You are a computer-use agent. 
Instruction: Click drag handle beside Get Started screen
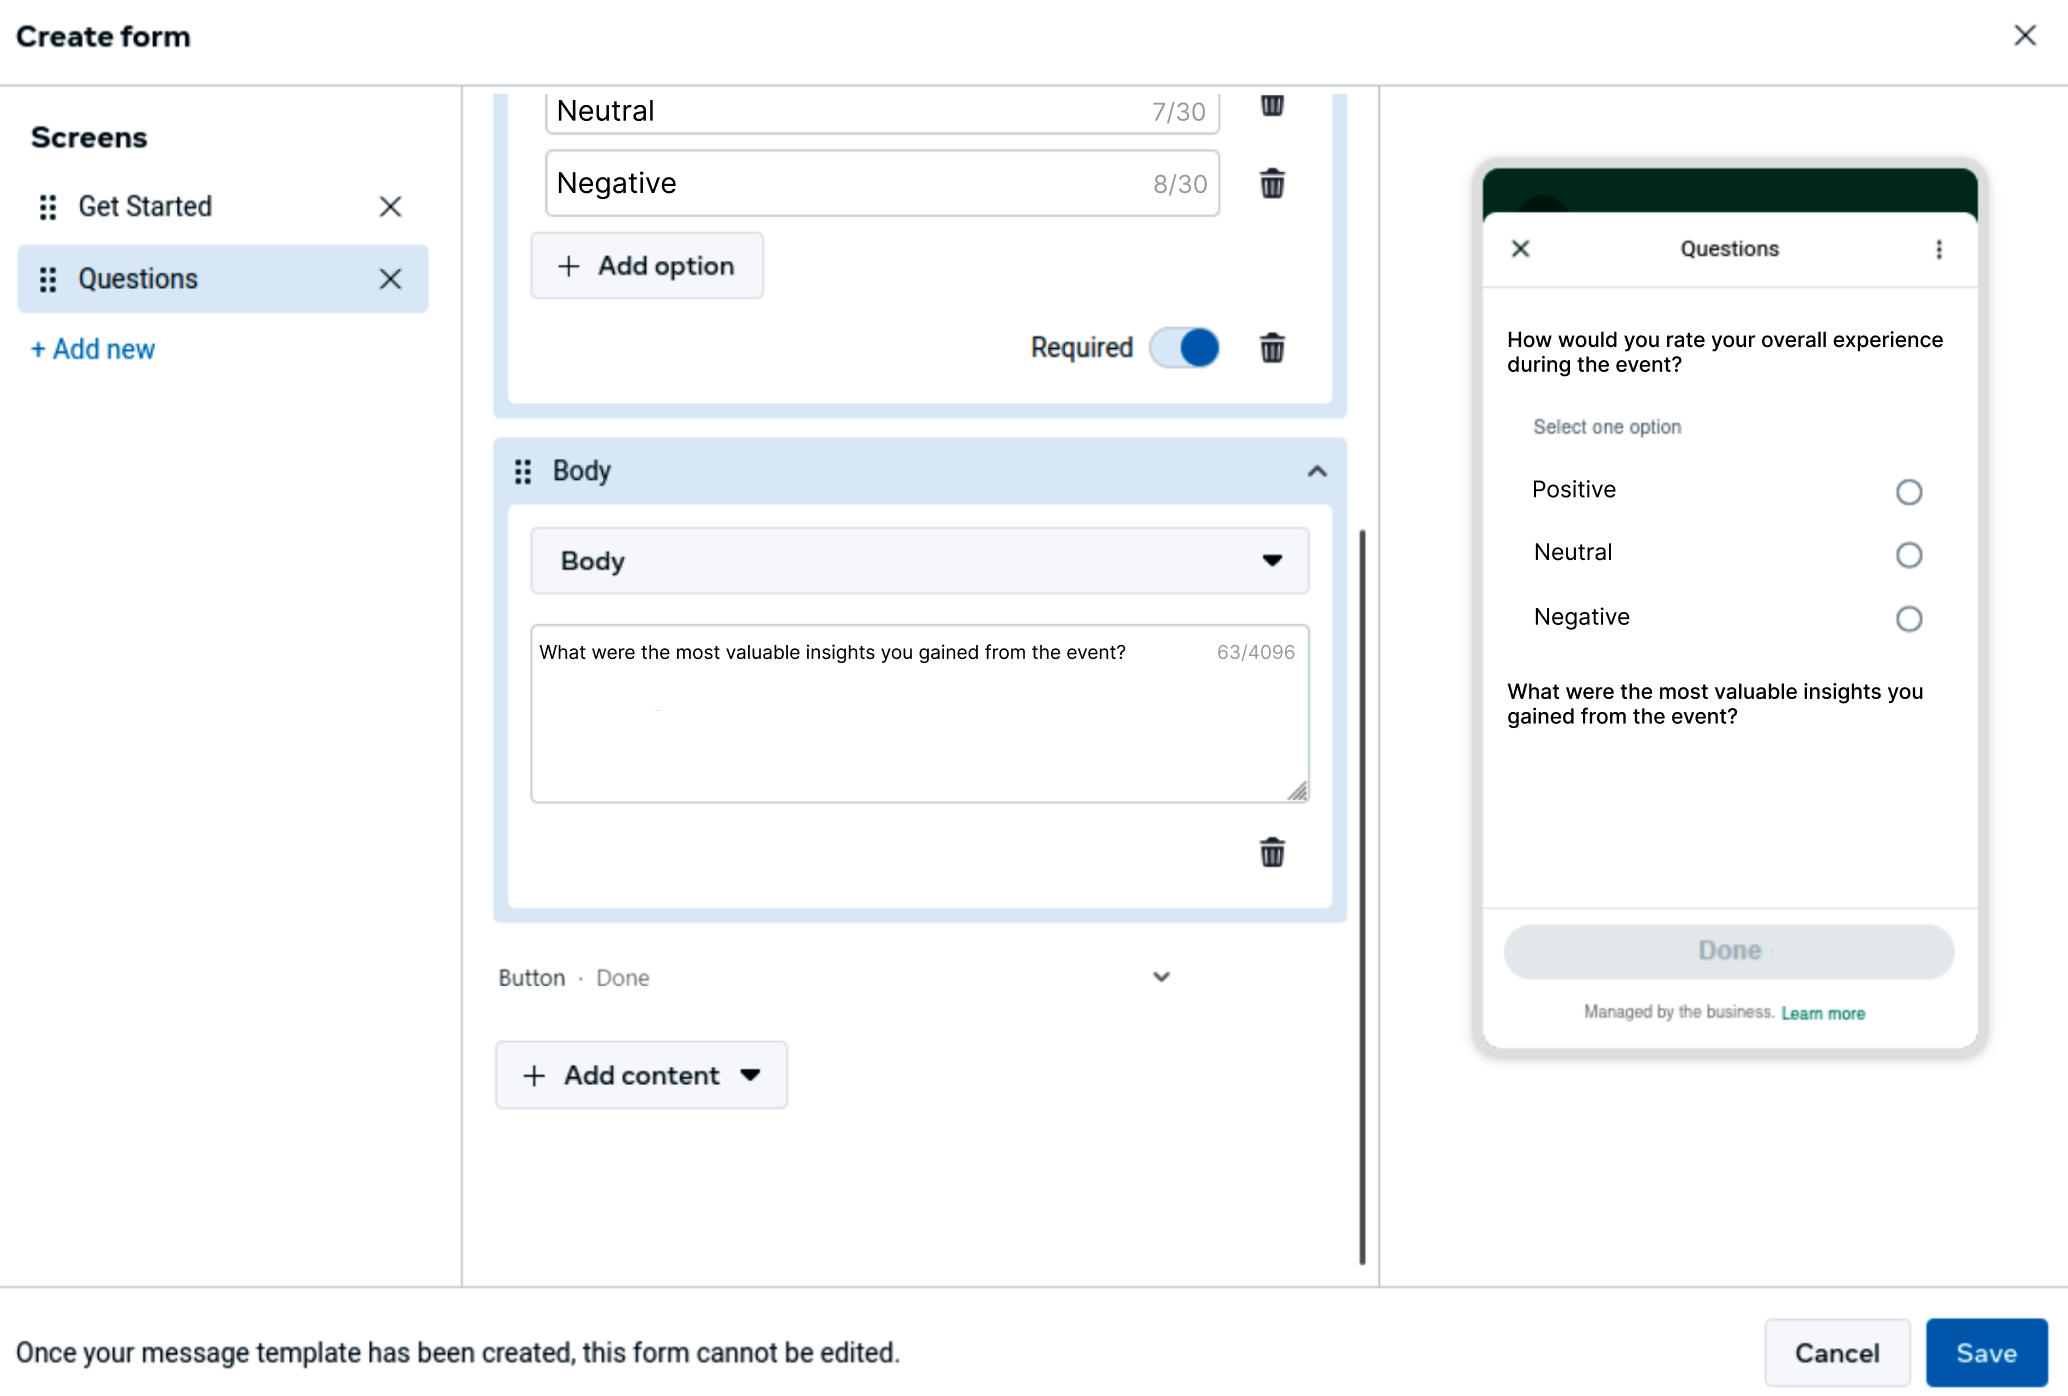[47, 207]
